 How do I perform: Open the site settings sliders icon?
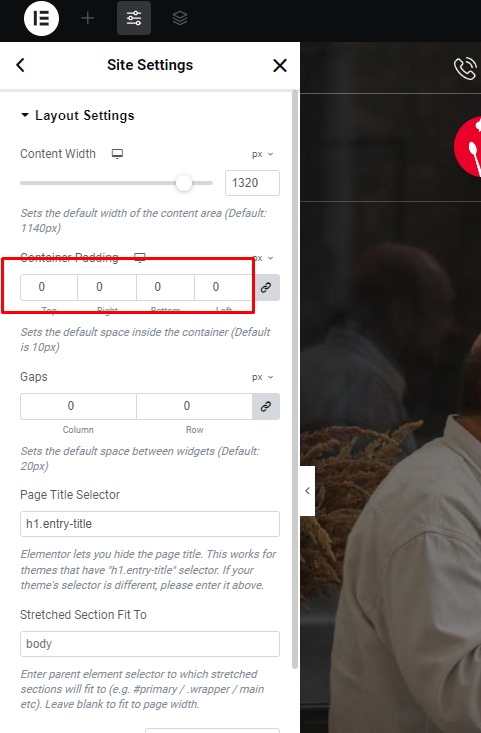point(134,18)
